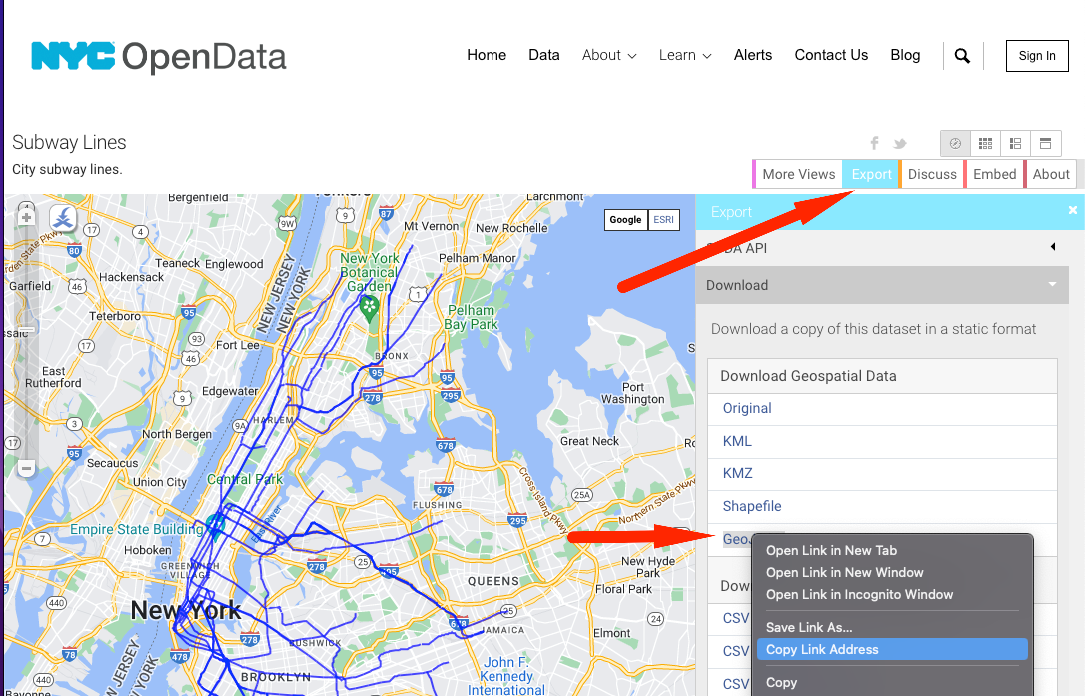Download the KMZ format link
This screenshot has width=1085, height=696.
(737, 473)
